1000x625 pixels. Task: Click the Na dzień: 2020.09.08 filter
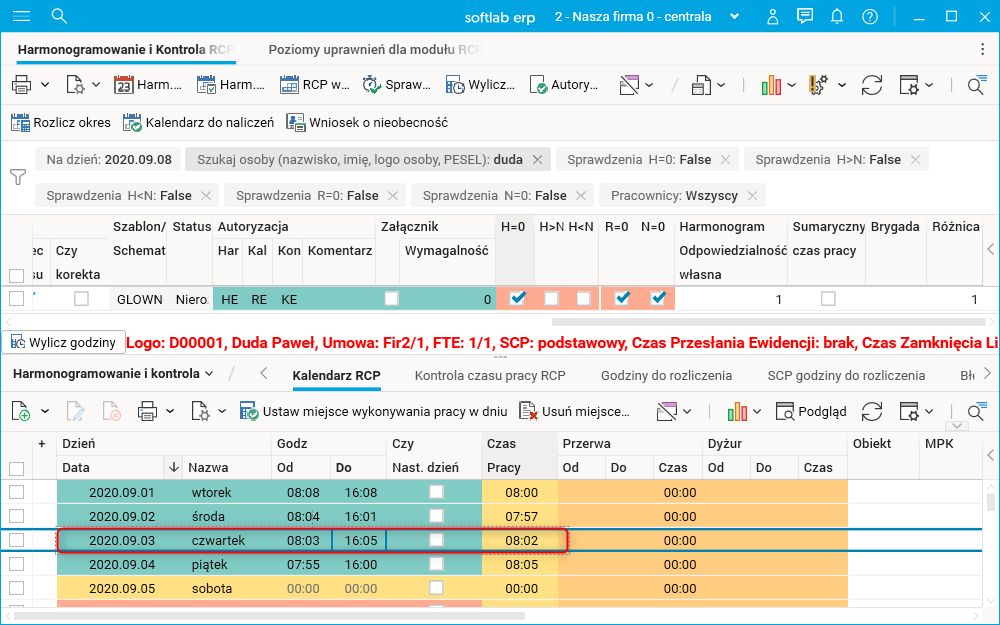(108, 159)
